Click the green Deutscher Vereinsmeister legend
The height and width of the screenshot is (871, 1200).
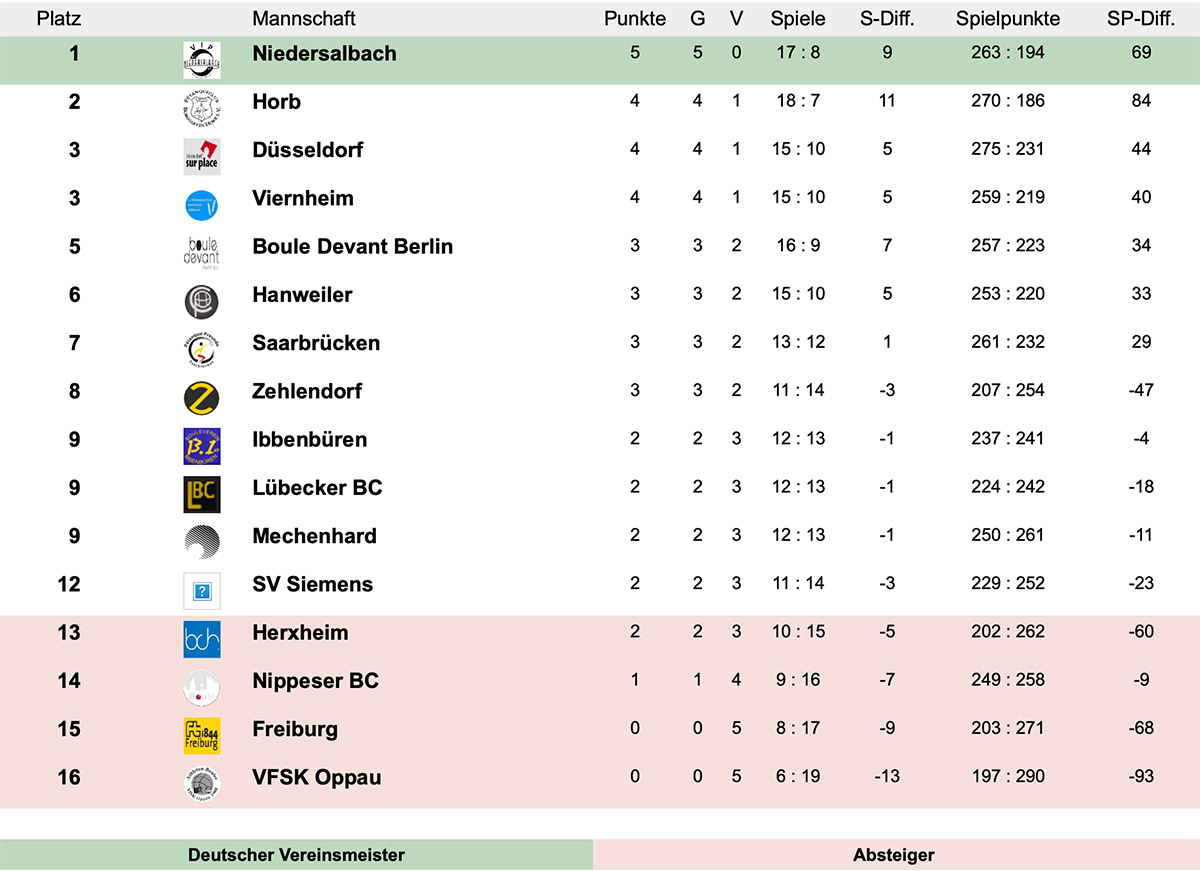pyautogui.click(x=296, y=855)
